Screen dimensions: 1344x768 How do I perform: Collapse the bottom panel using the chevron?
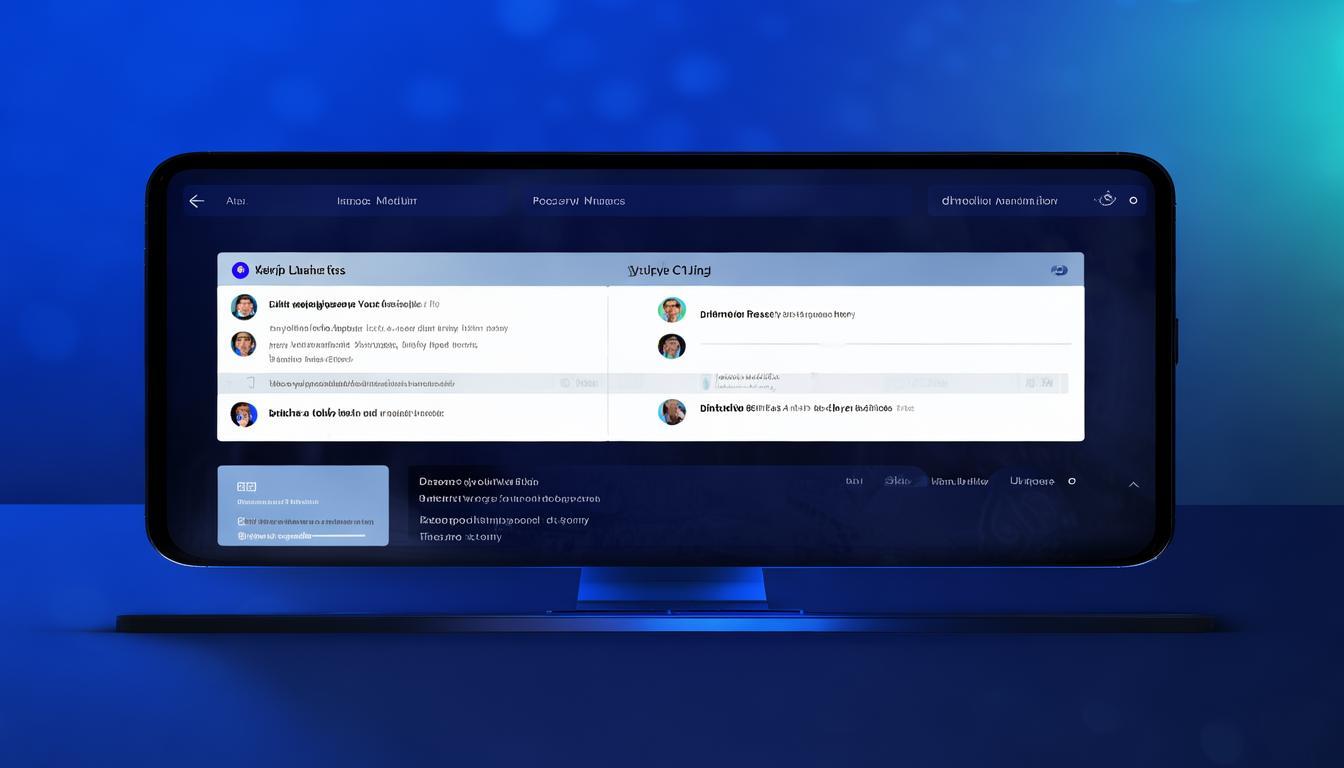click(x=1134, y=484)
